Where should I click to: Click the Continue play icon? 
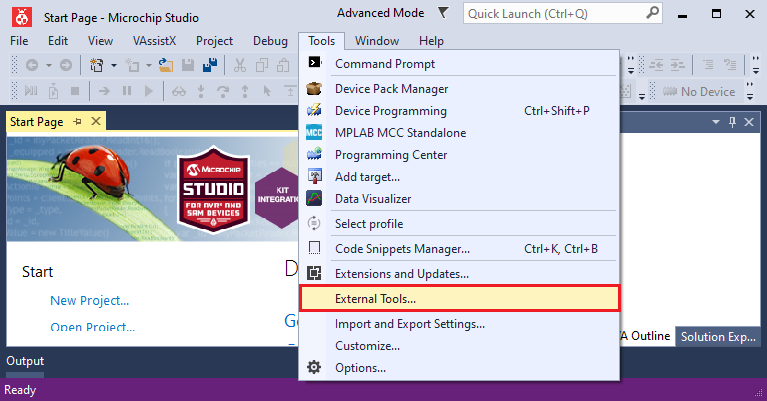point(149,91)
